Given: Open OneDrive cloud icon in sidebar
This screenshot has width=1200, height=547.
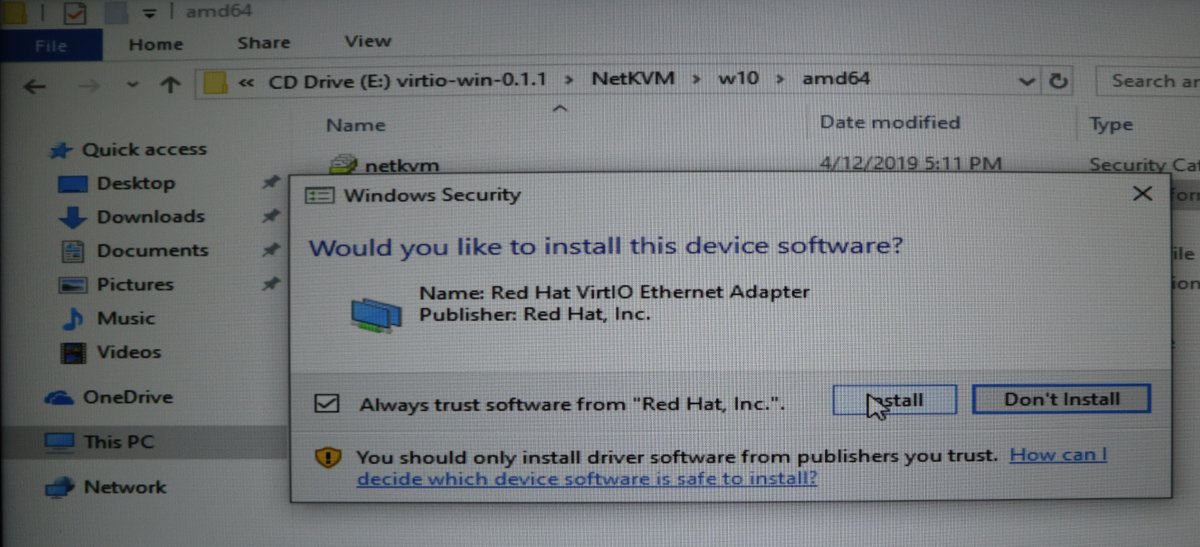Looking at the screenshot, I should pos(60,398).
